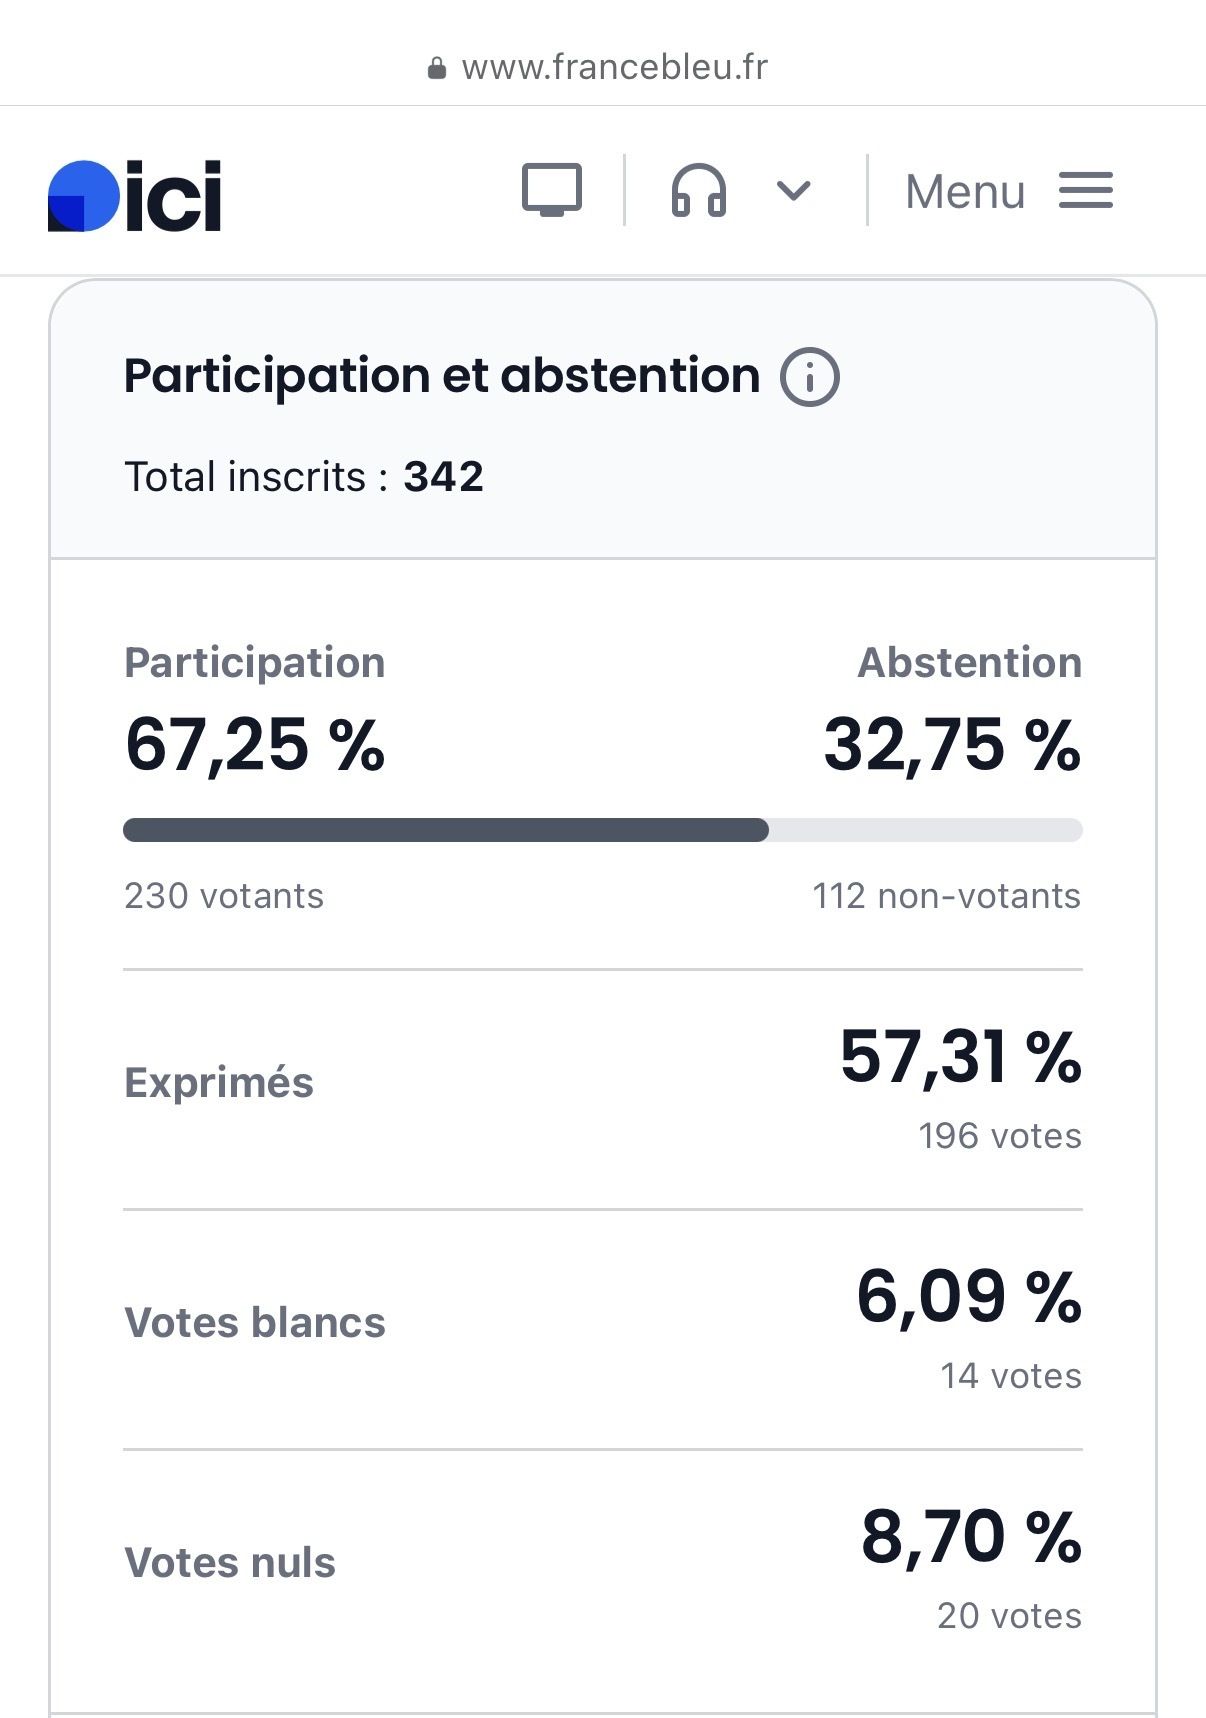Tap the lock icon in address bar
Viewport: 1206px width, 1718px height.
click(x=436, y=68)
